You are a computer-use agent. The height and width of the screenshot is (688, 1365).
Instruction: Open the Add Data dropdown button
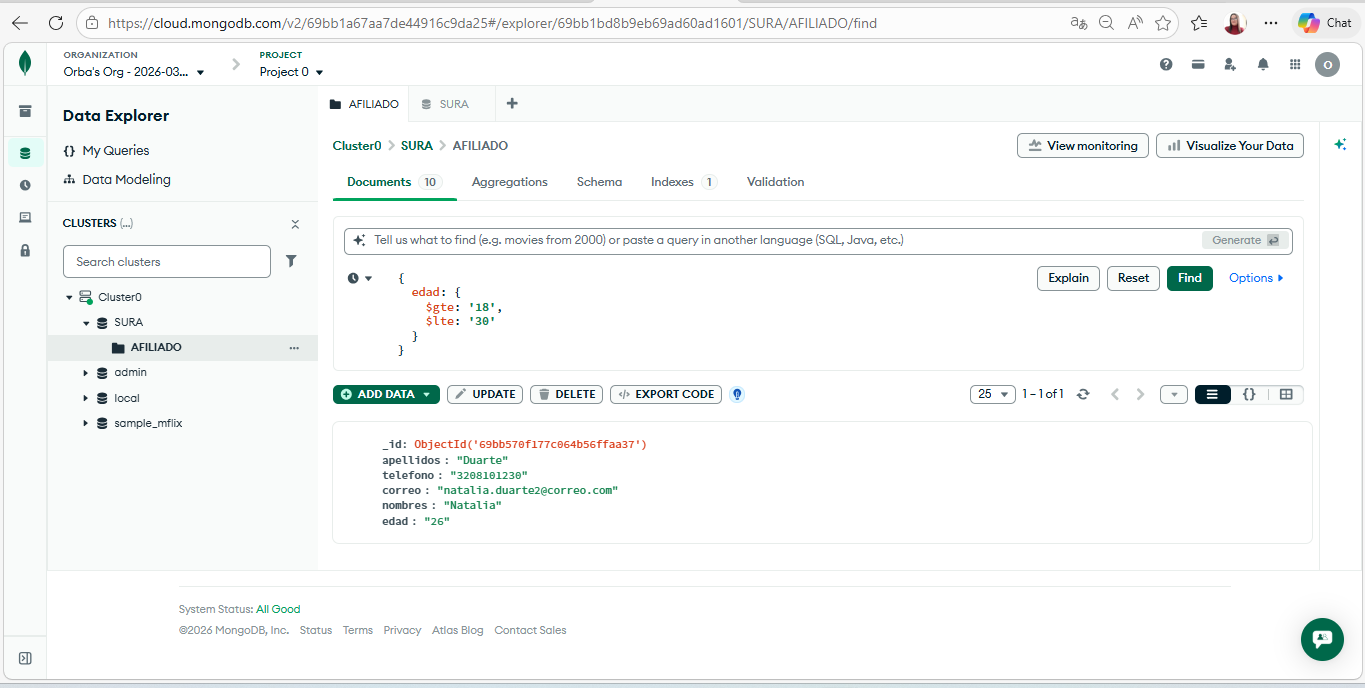point(386,394)
